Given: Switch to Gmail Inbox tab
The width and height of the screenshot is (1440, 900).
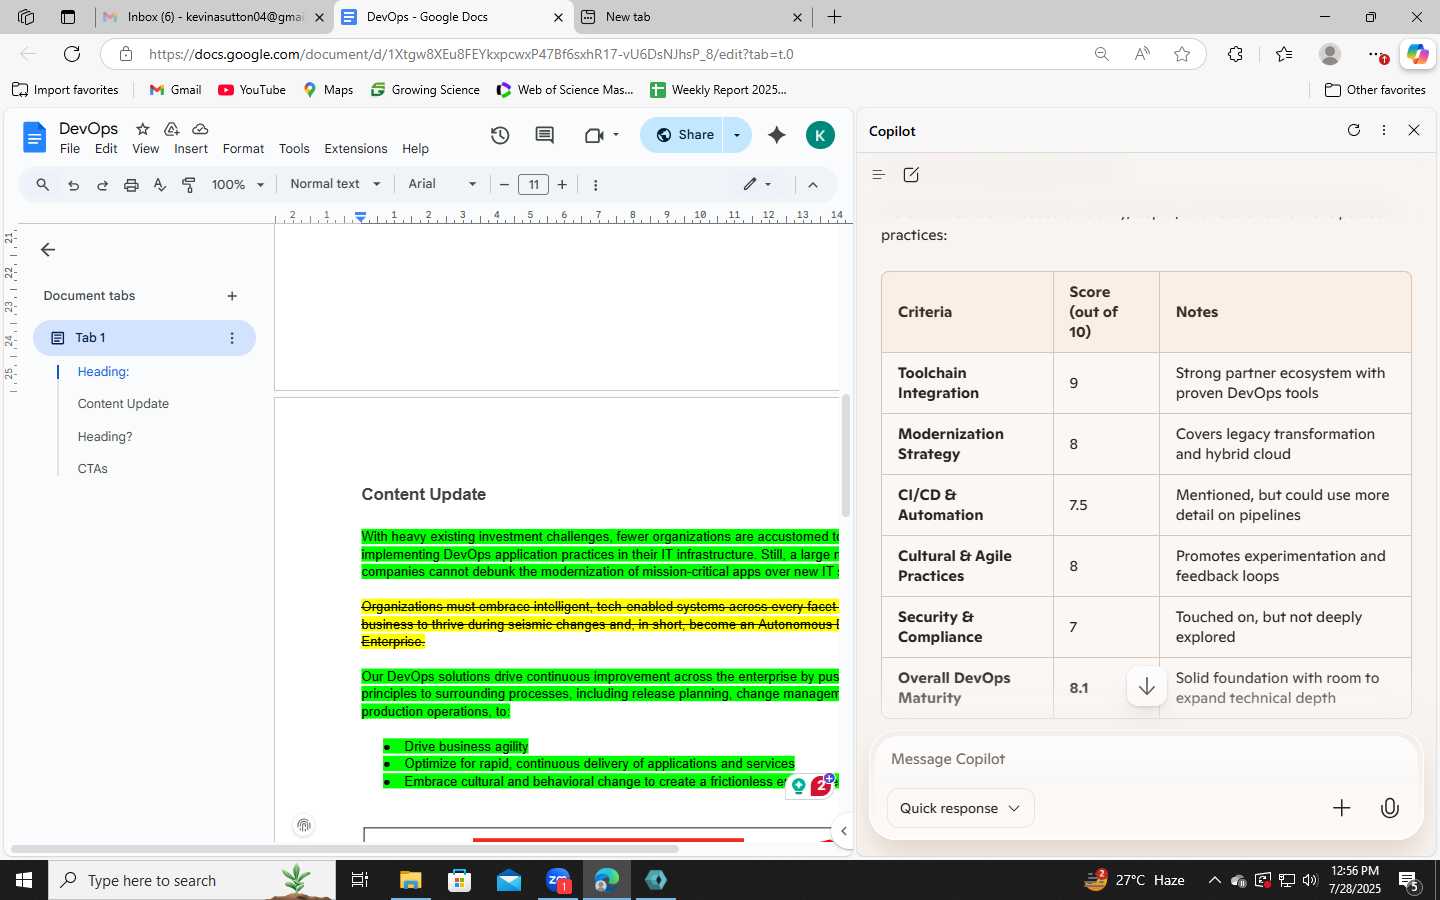Looking at the screenshot, I should click(215, 17).
